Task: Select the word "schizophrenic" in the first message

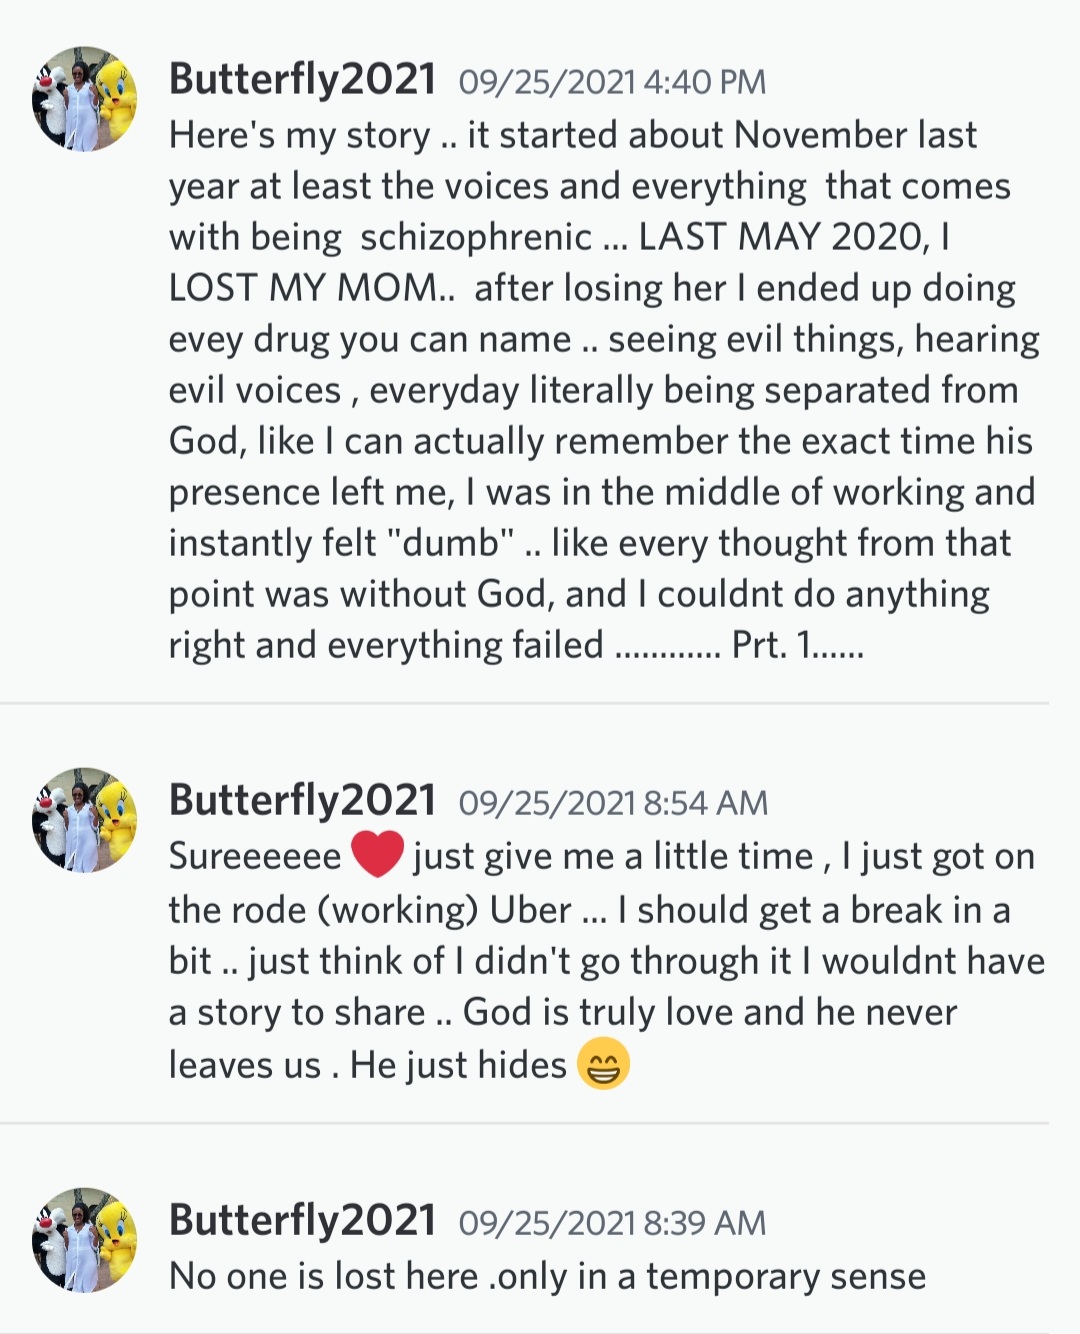Action: tap(476, 237)
